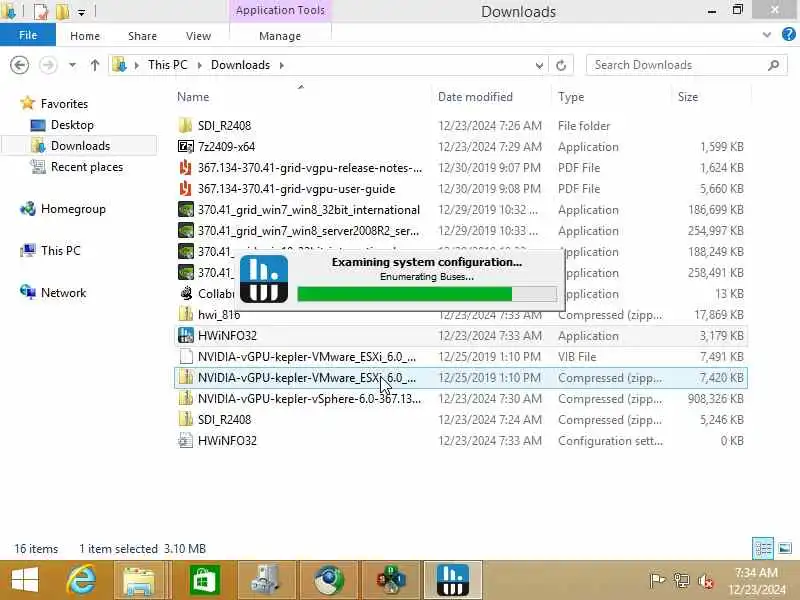
Task: Click 'Configuration sett...' type cell
Action: (610, 440)
